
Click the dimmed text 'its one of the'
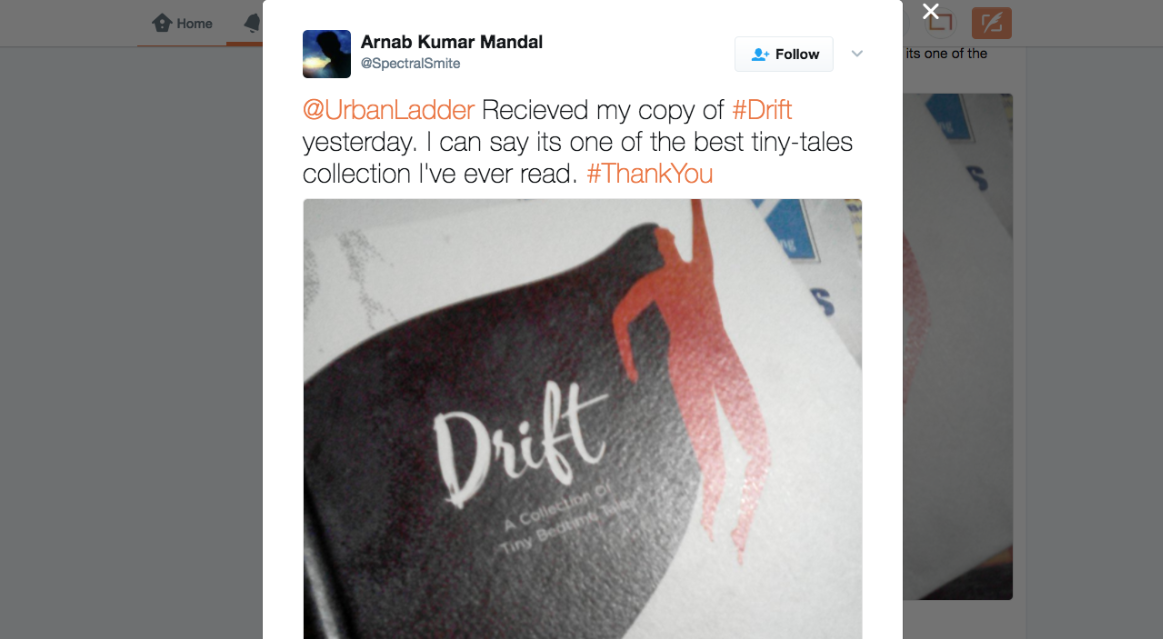(x=946, y=53)
